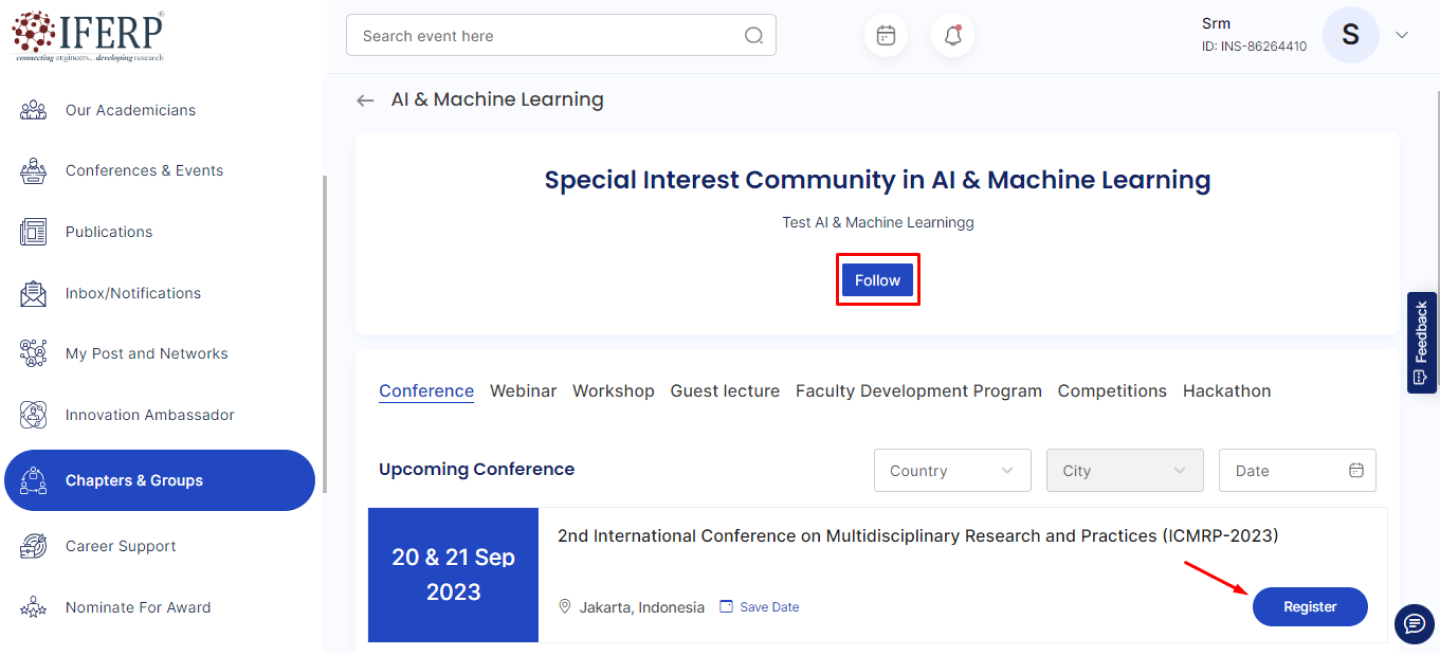Image resolution: width=1440 pixels, height=653 pixels.
Task: Register for the ICMRP-2023 conference
Action: pyautogui.click(x=1309, y=607)
